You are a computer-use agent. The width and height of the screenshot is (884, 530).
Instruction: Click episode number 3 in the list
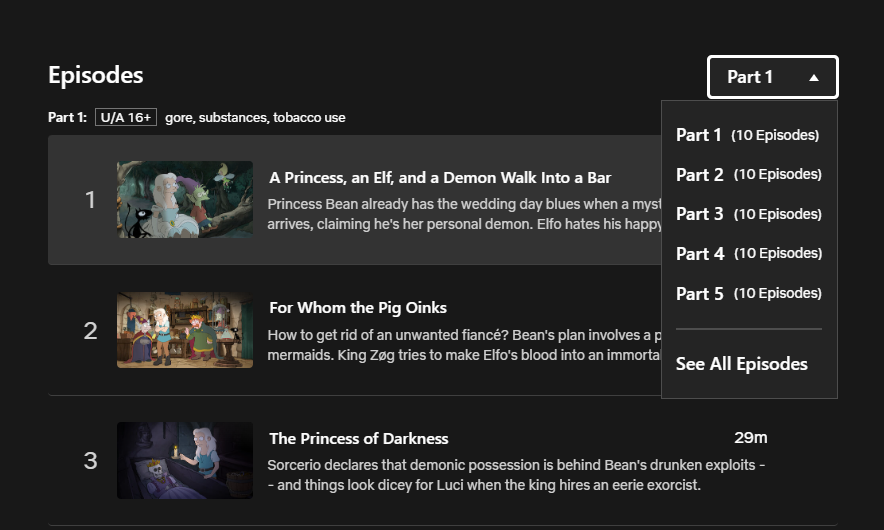pyautogui.click(x=90, y=461)
